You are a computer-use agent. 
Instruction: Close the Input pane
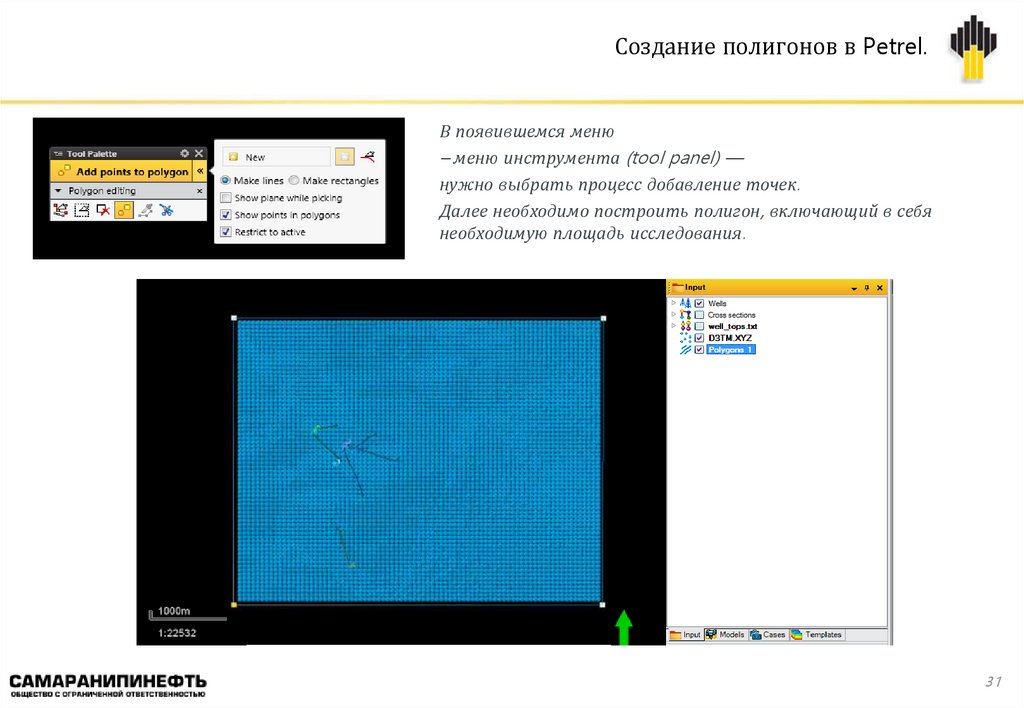880,287
